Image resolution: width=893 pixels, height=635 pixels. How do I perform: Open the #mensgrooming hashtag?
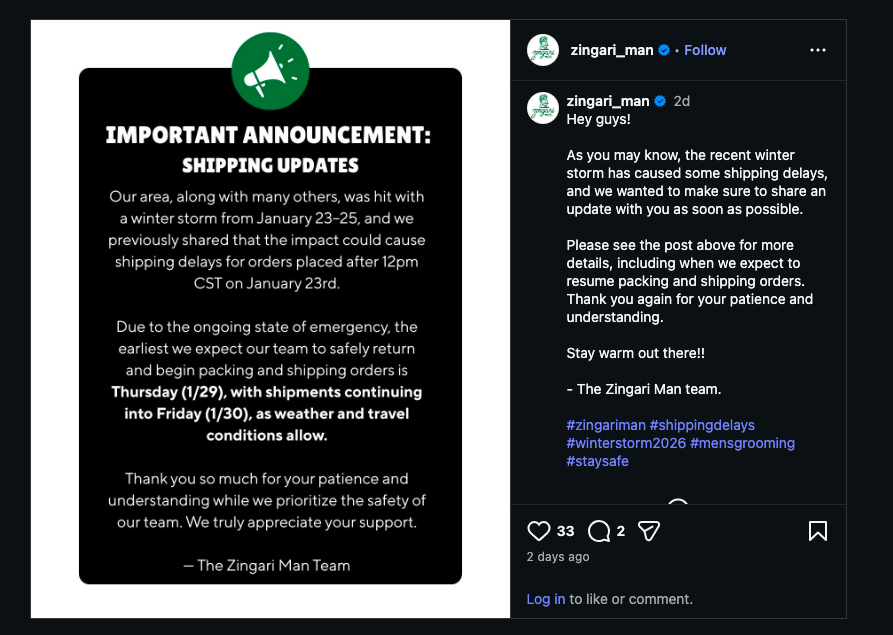(742, 443)
